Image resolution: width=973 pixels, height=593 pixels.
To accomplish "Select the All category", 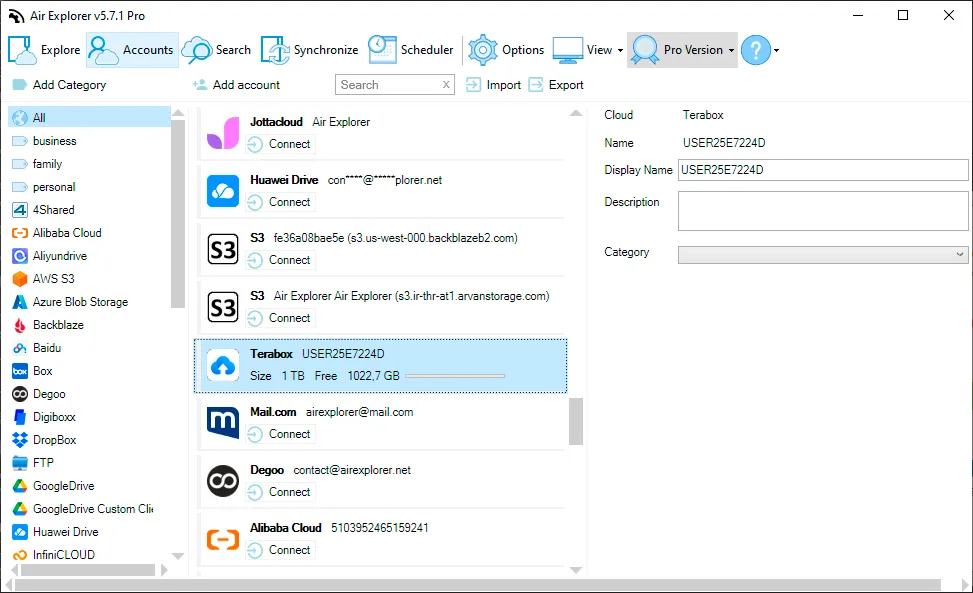I will [89, 117].
